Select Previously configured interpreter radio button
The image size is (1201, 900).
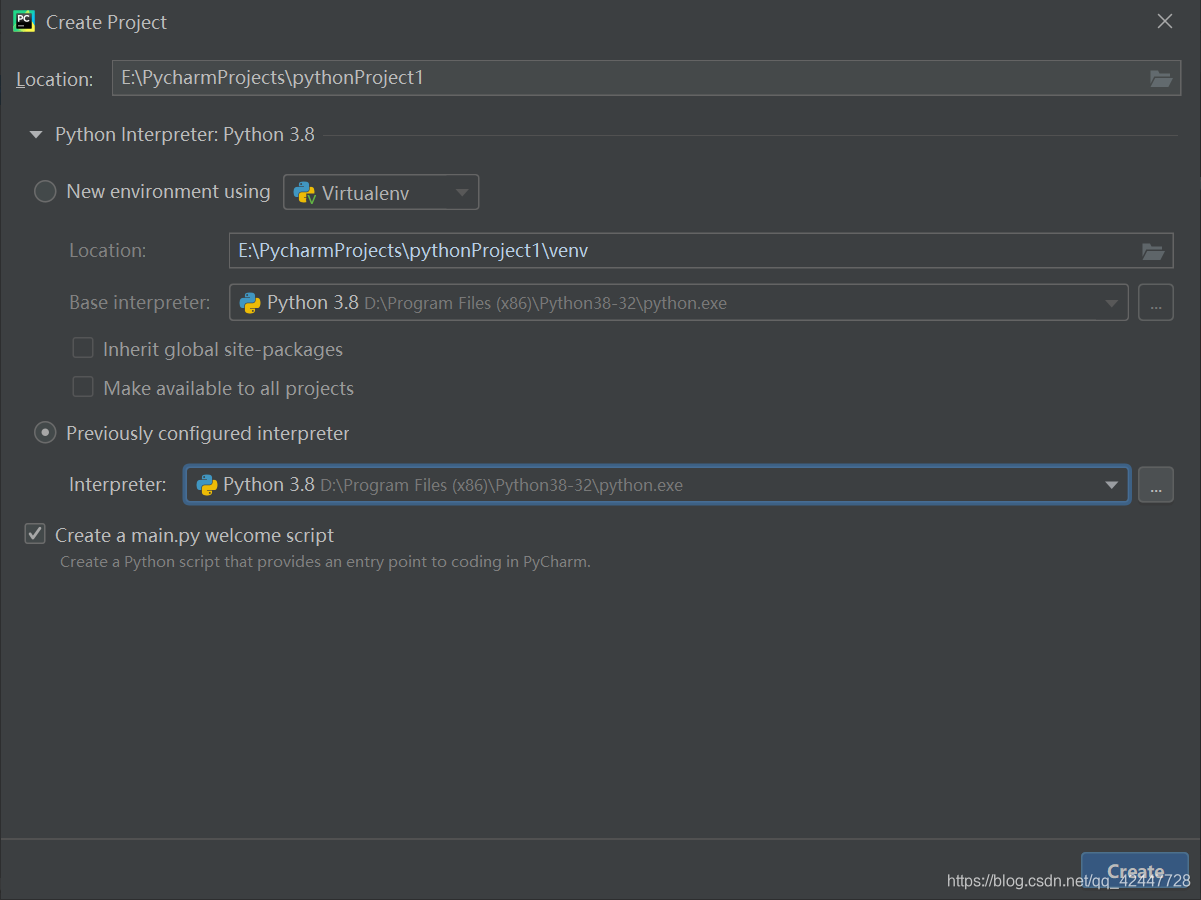pos(45,433)
